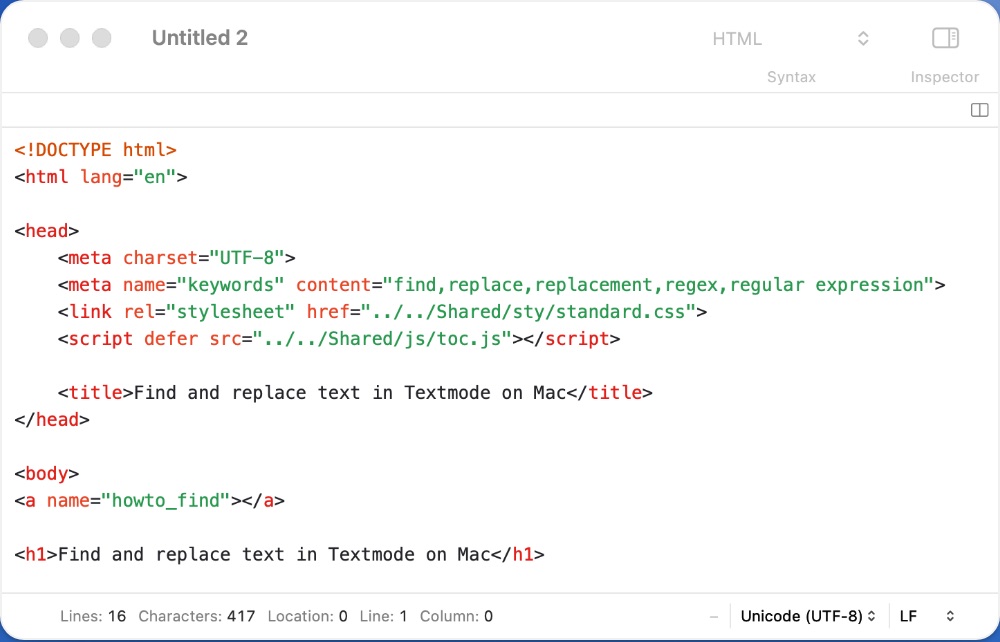Change the LF line ending popup
The width and height of the screenshot is (1000, 642).
pyautogui.click(x=927, y=616)
